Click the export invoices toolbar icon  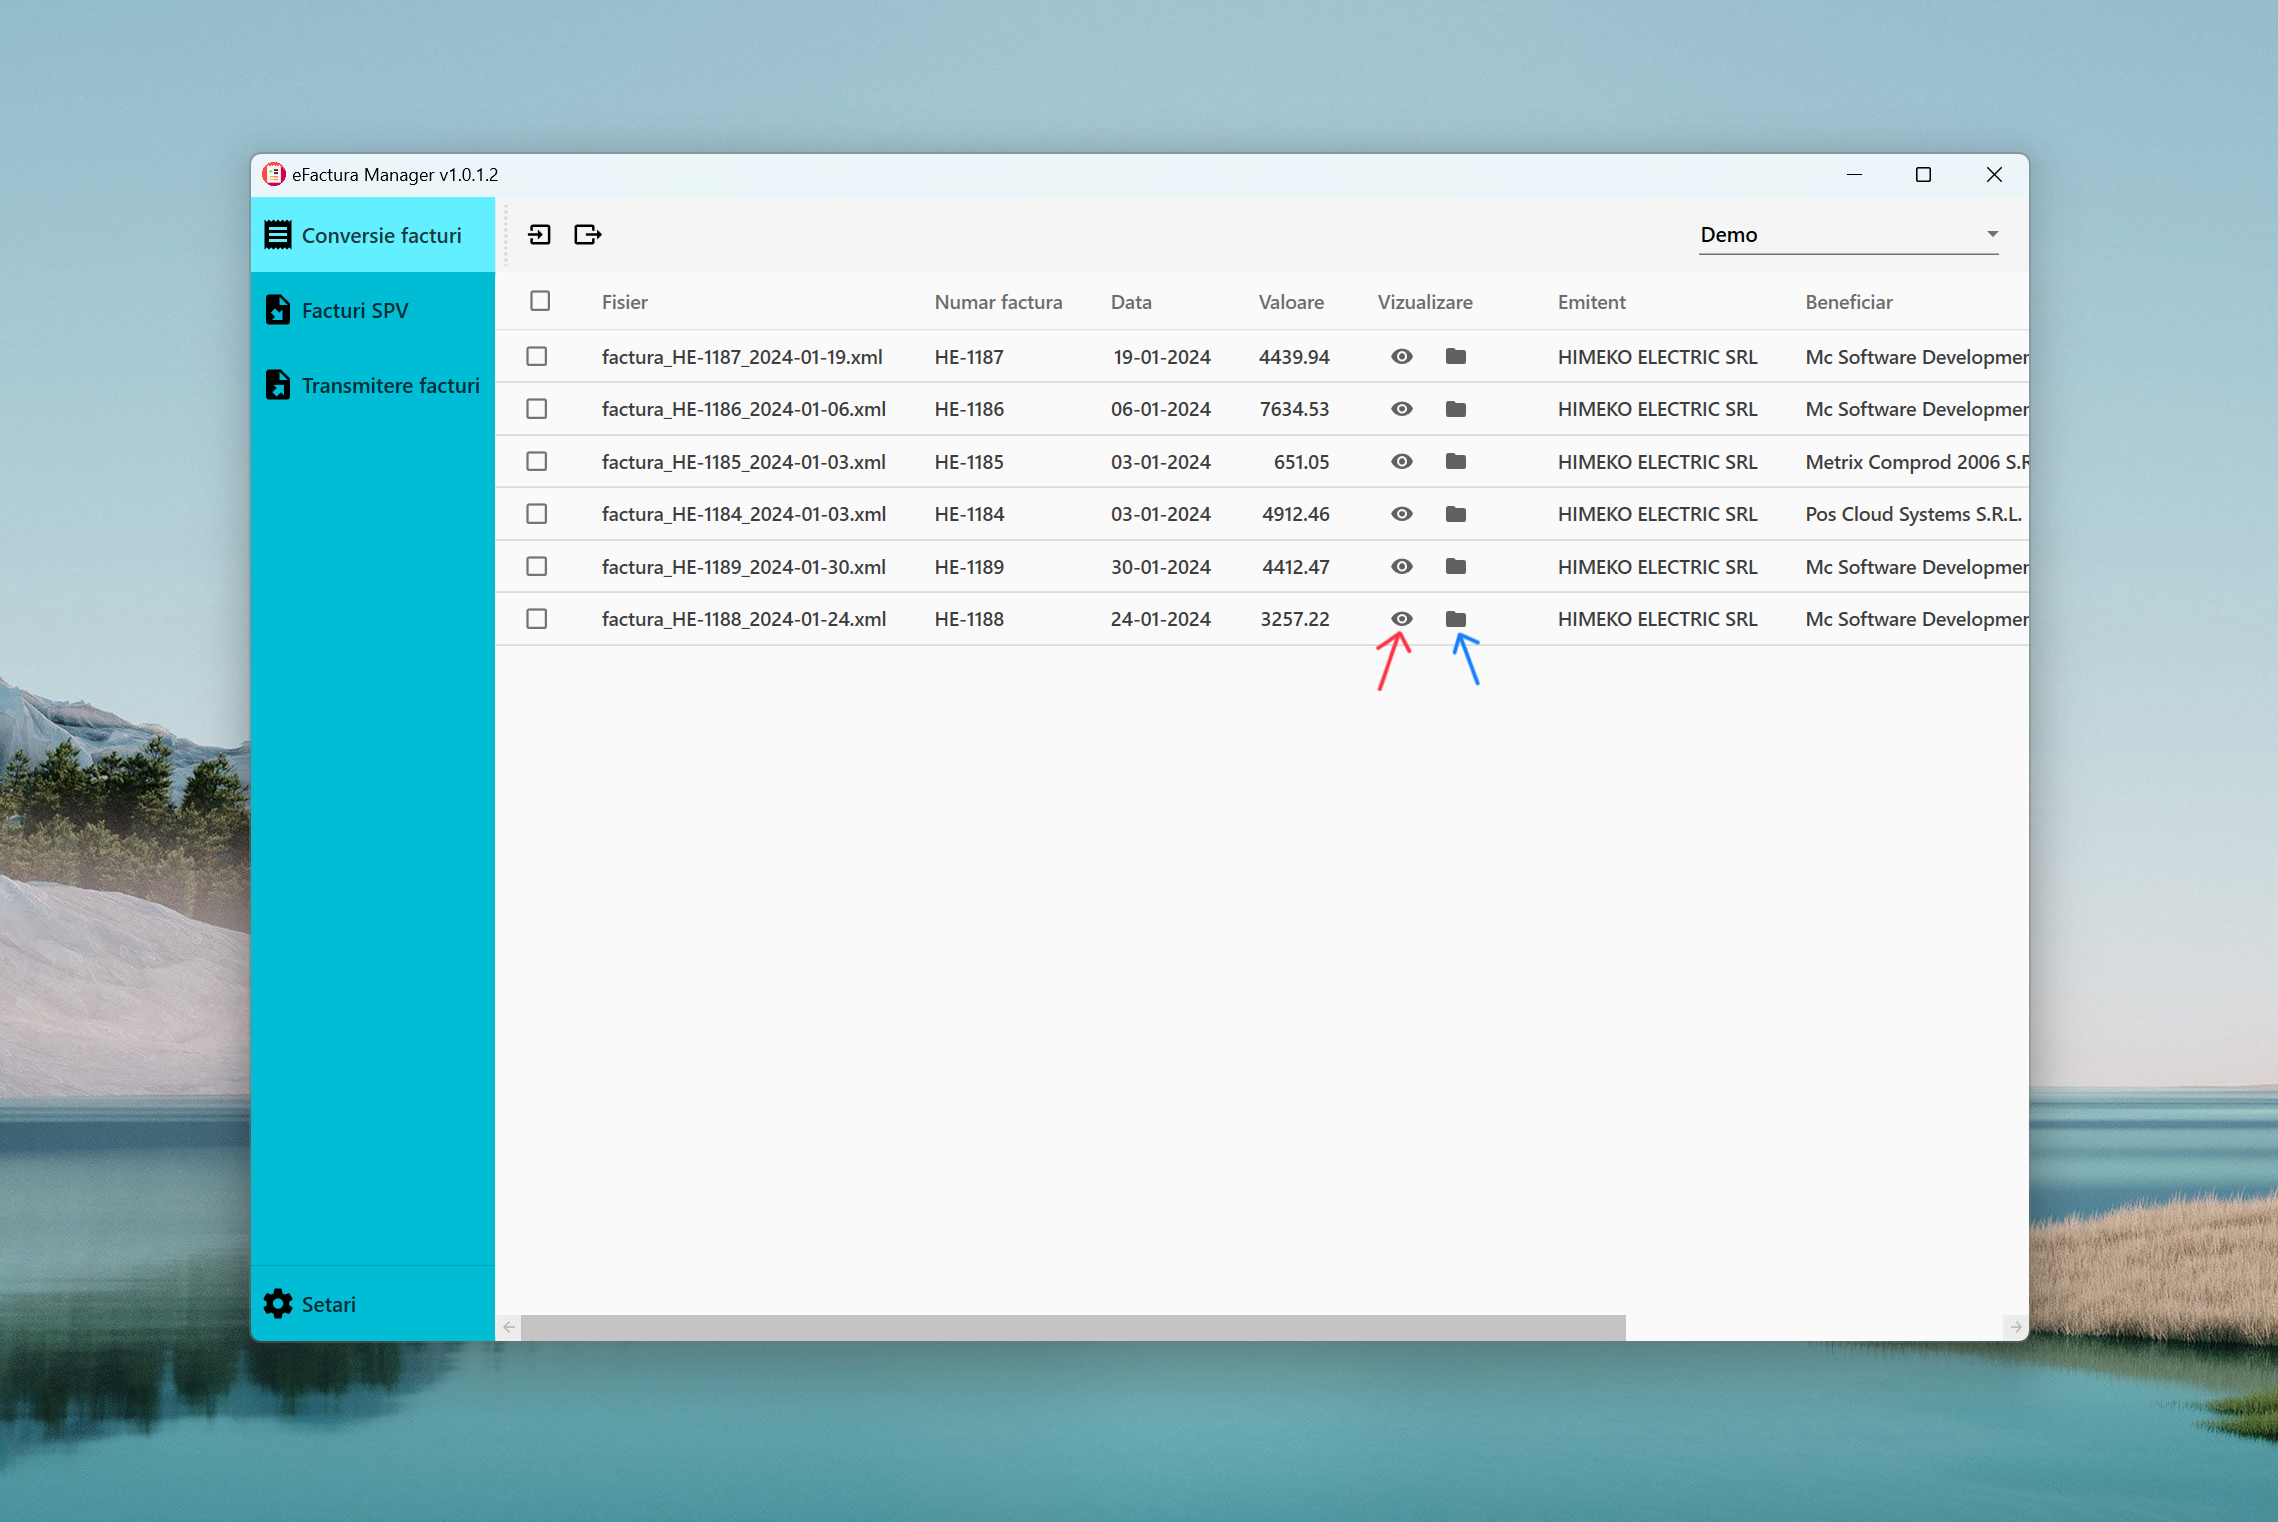pyautogui.click(x=587, y=235)
